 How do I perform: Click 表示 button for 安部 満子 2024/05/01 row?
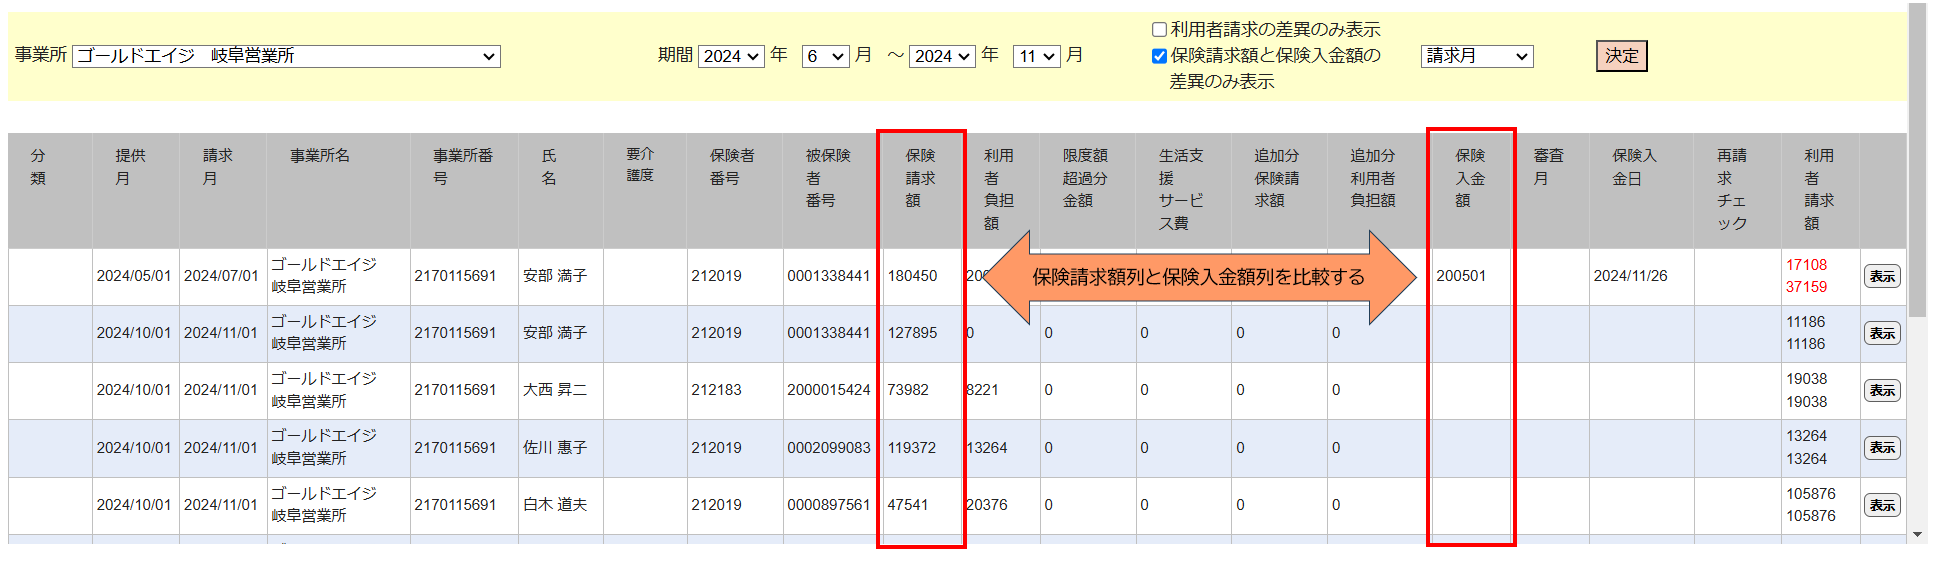pos(1881,277)
